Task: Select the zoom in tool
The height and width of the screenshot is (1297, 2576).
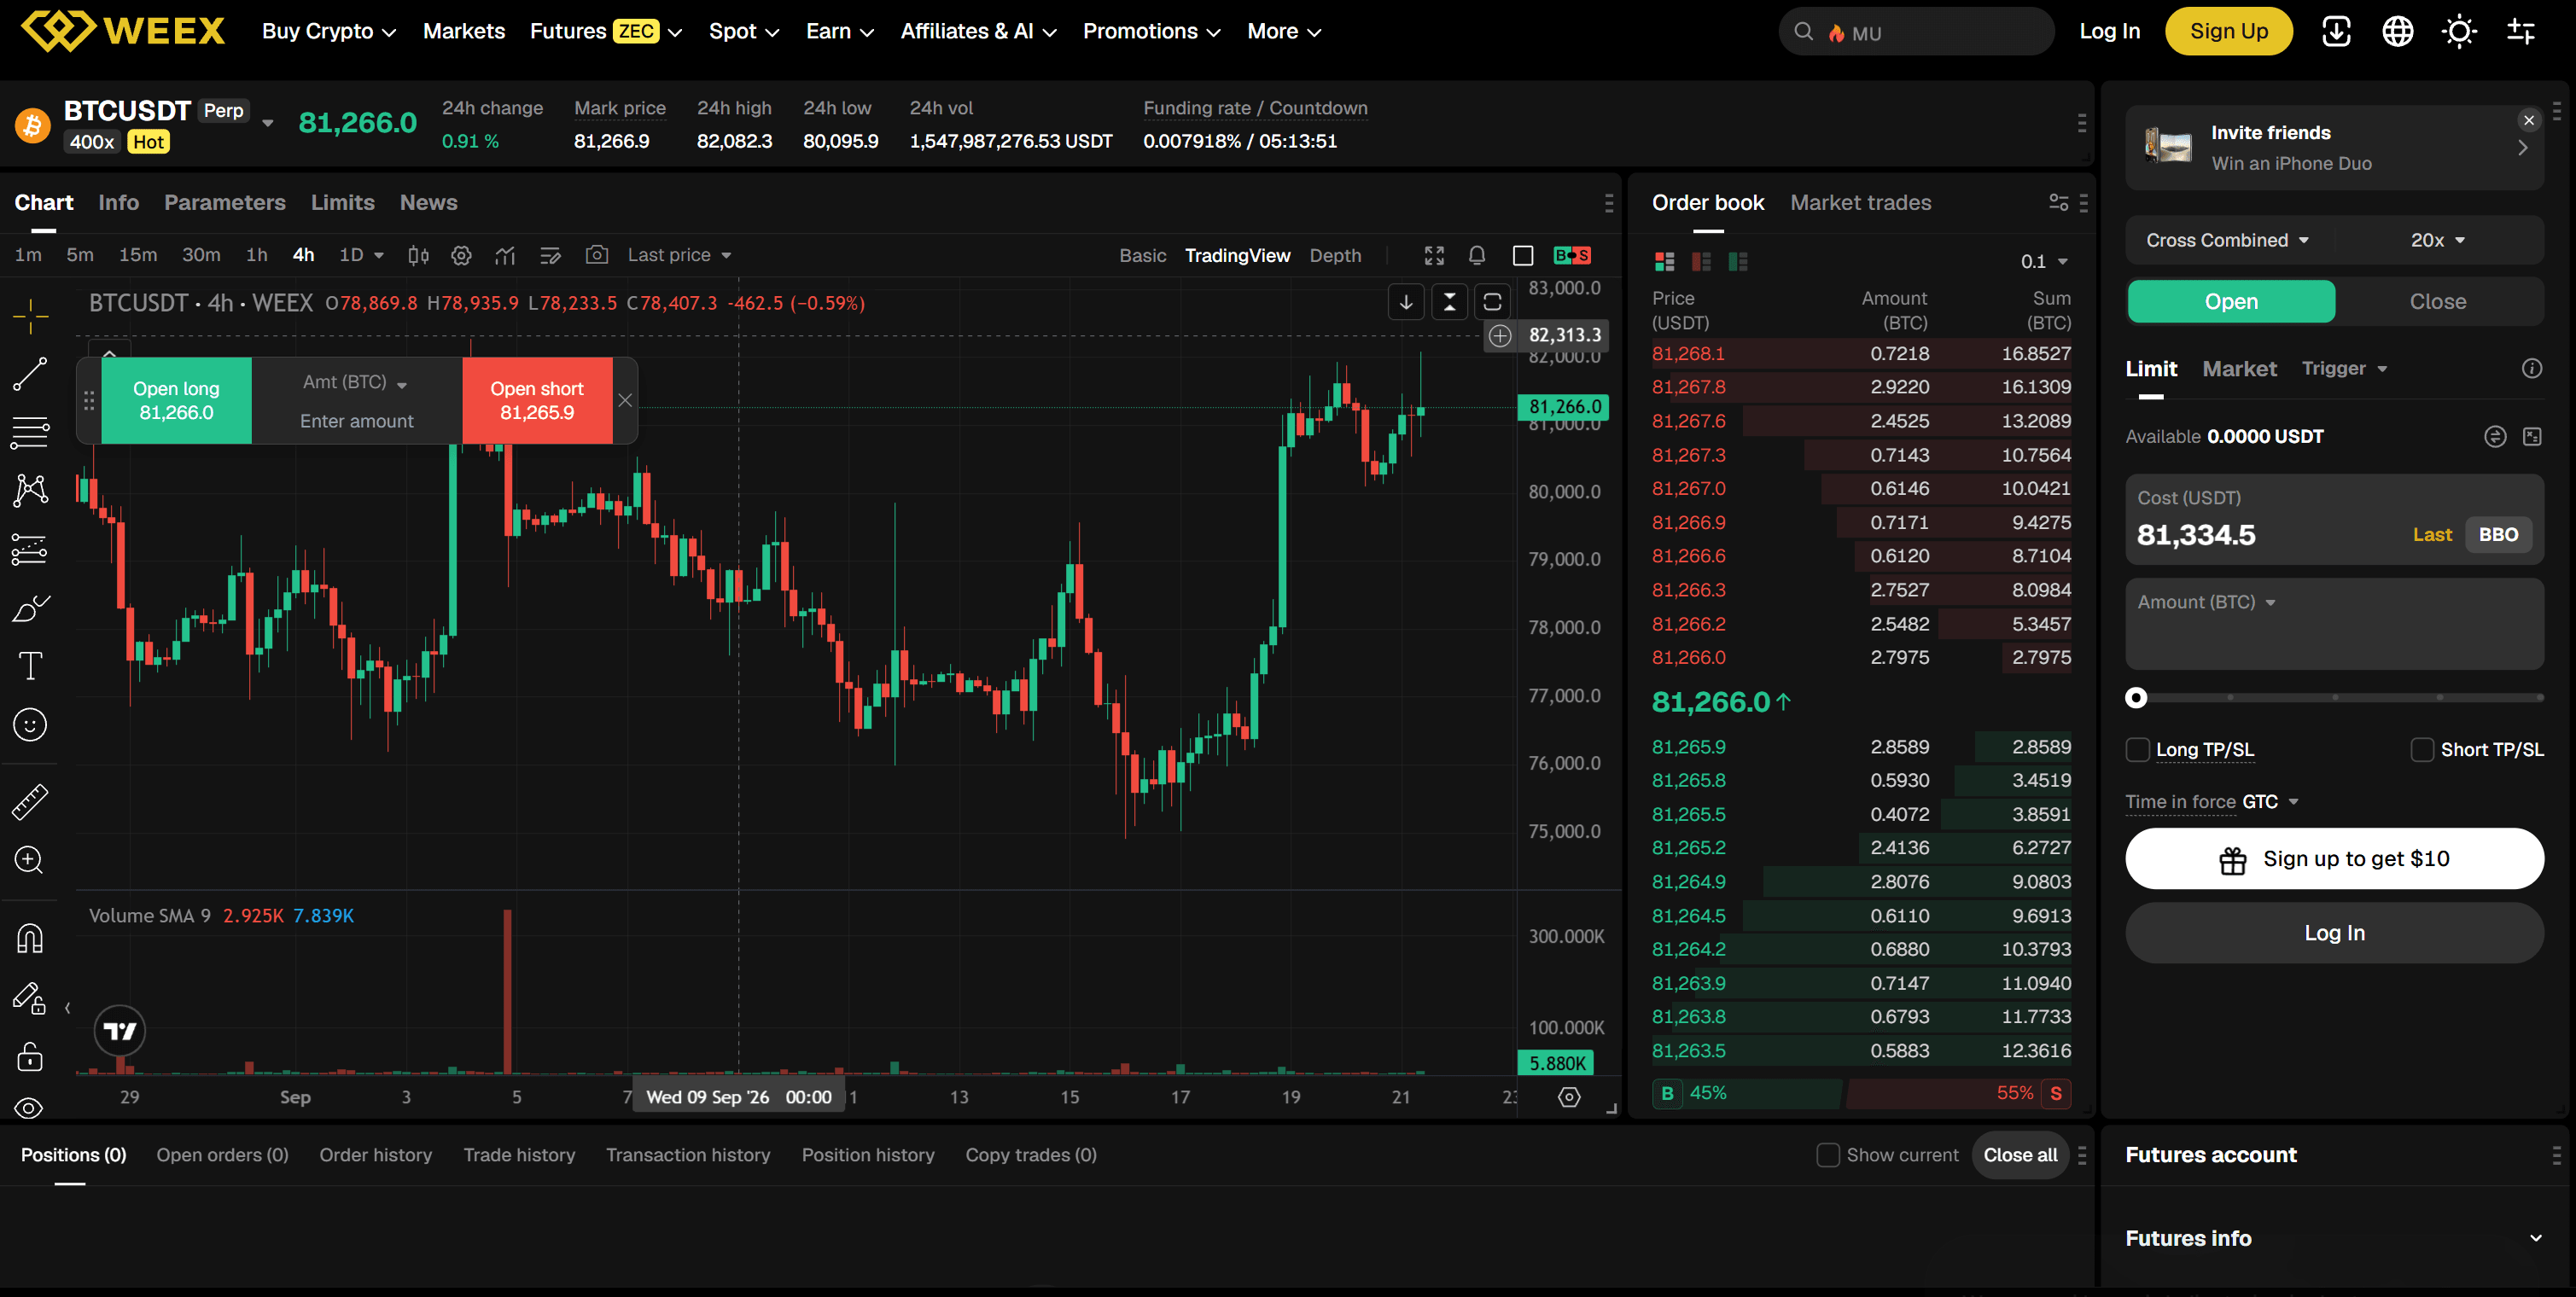Action: click(x=30, y=860)
